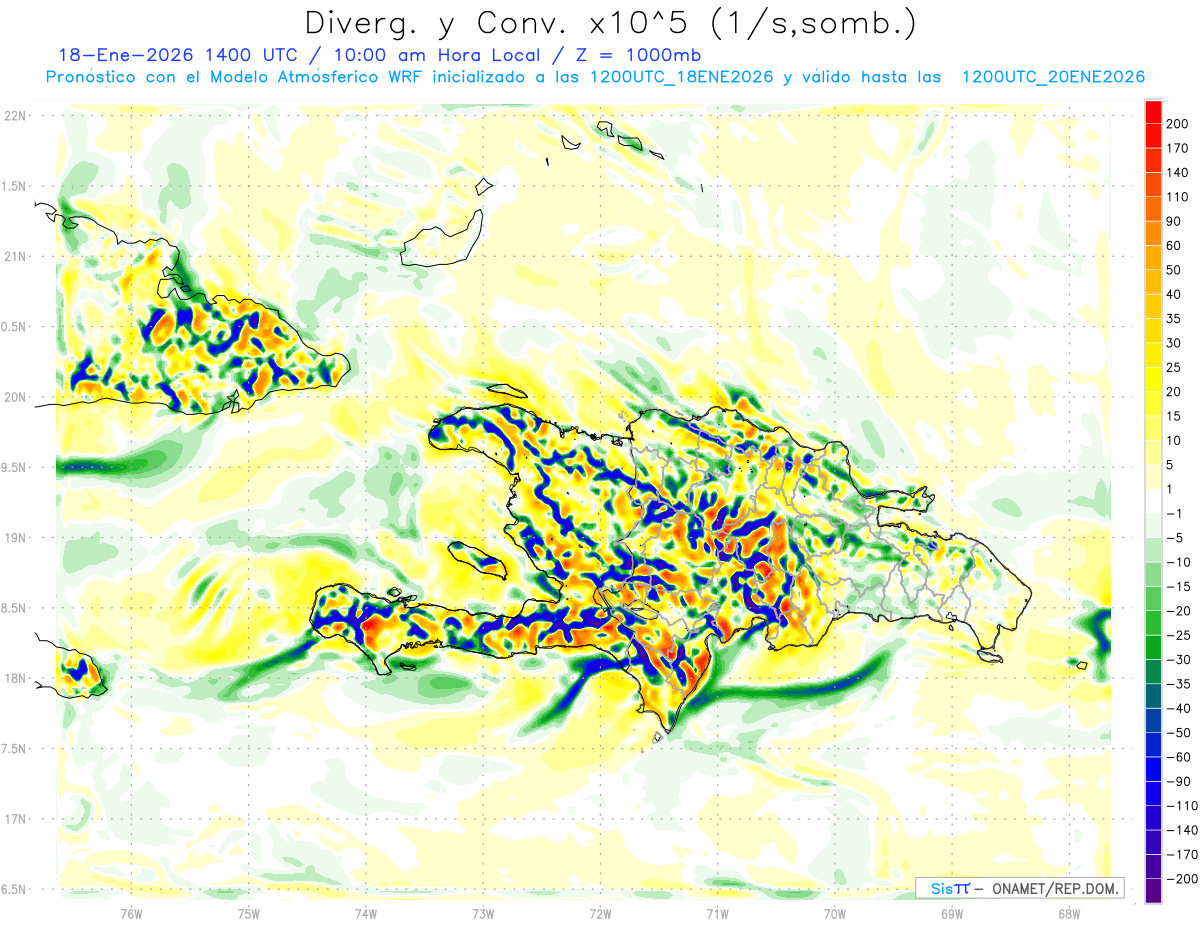Click the '50' colorbar value
Image resolution: width=1200 pixels, height=927 pixels.
[1174, 270]
